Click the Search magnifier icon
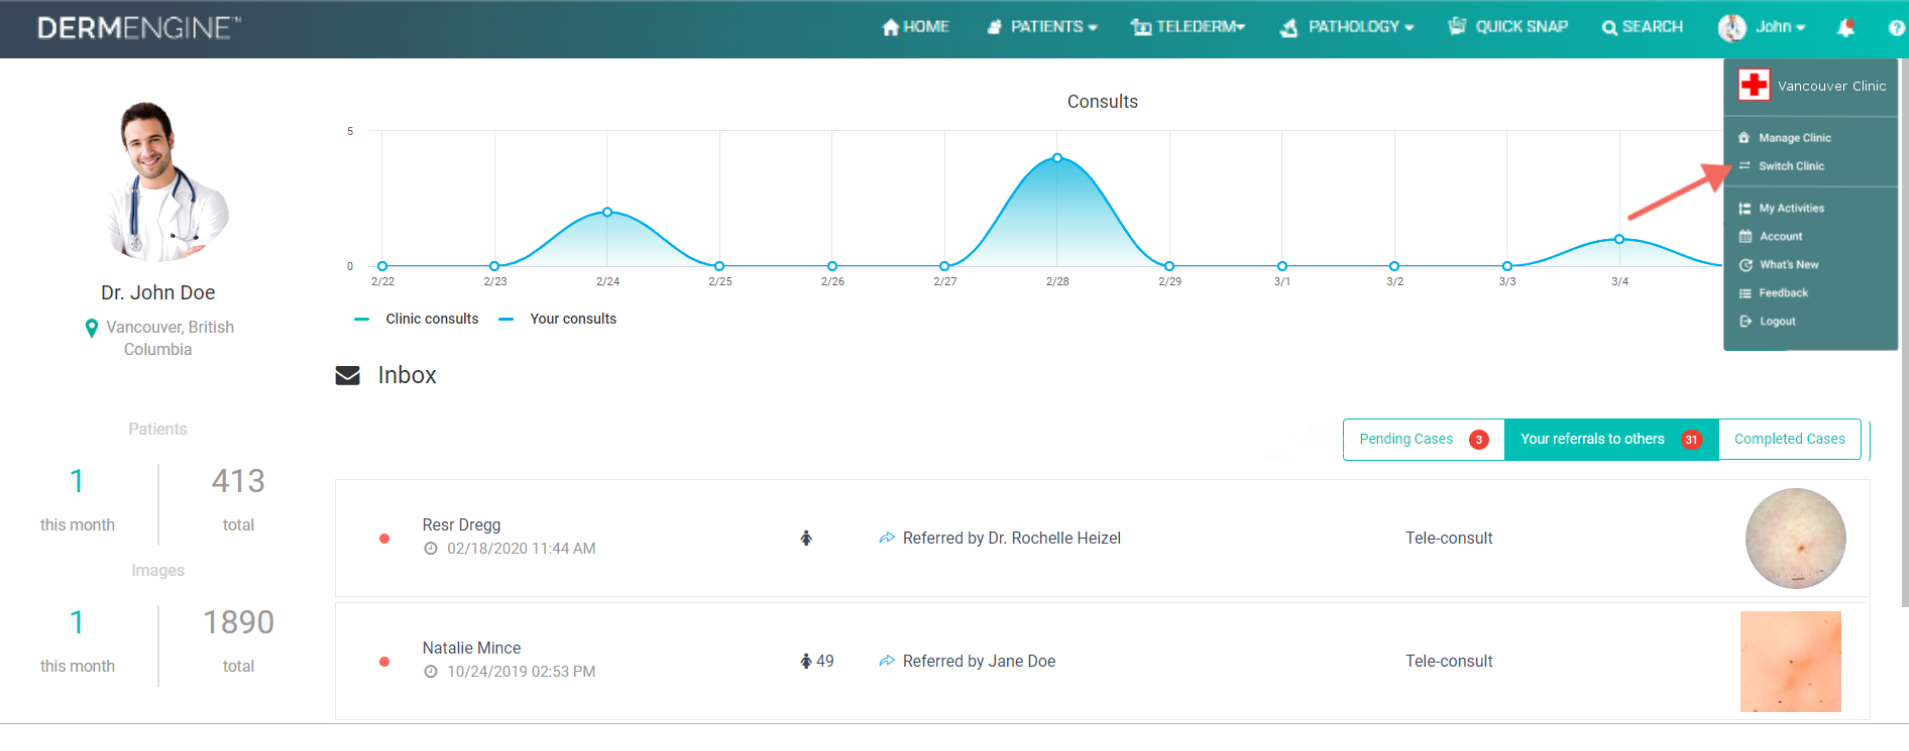 [1609, 28]
